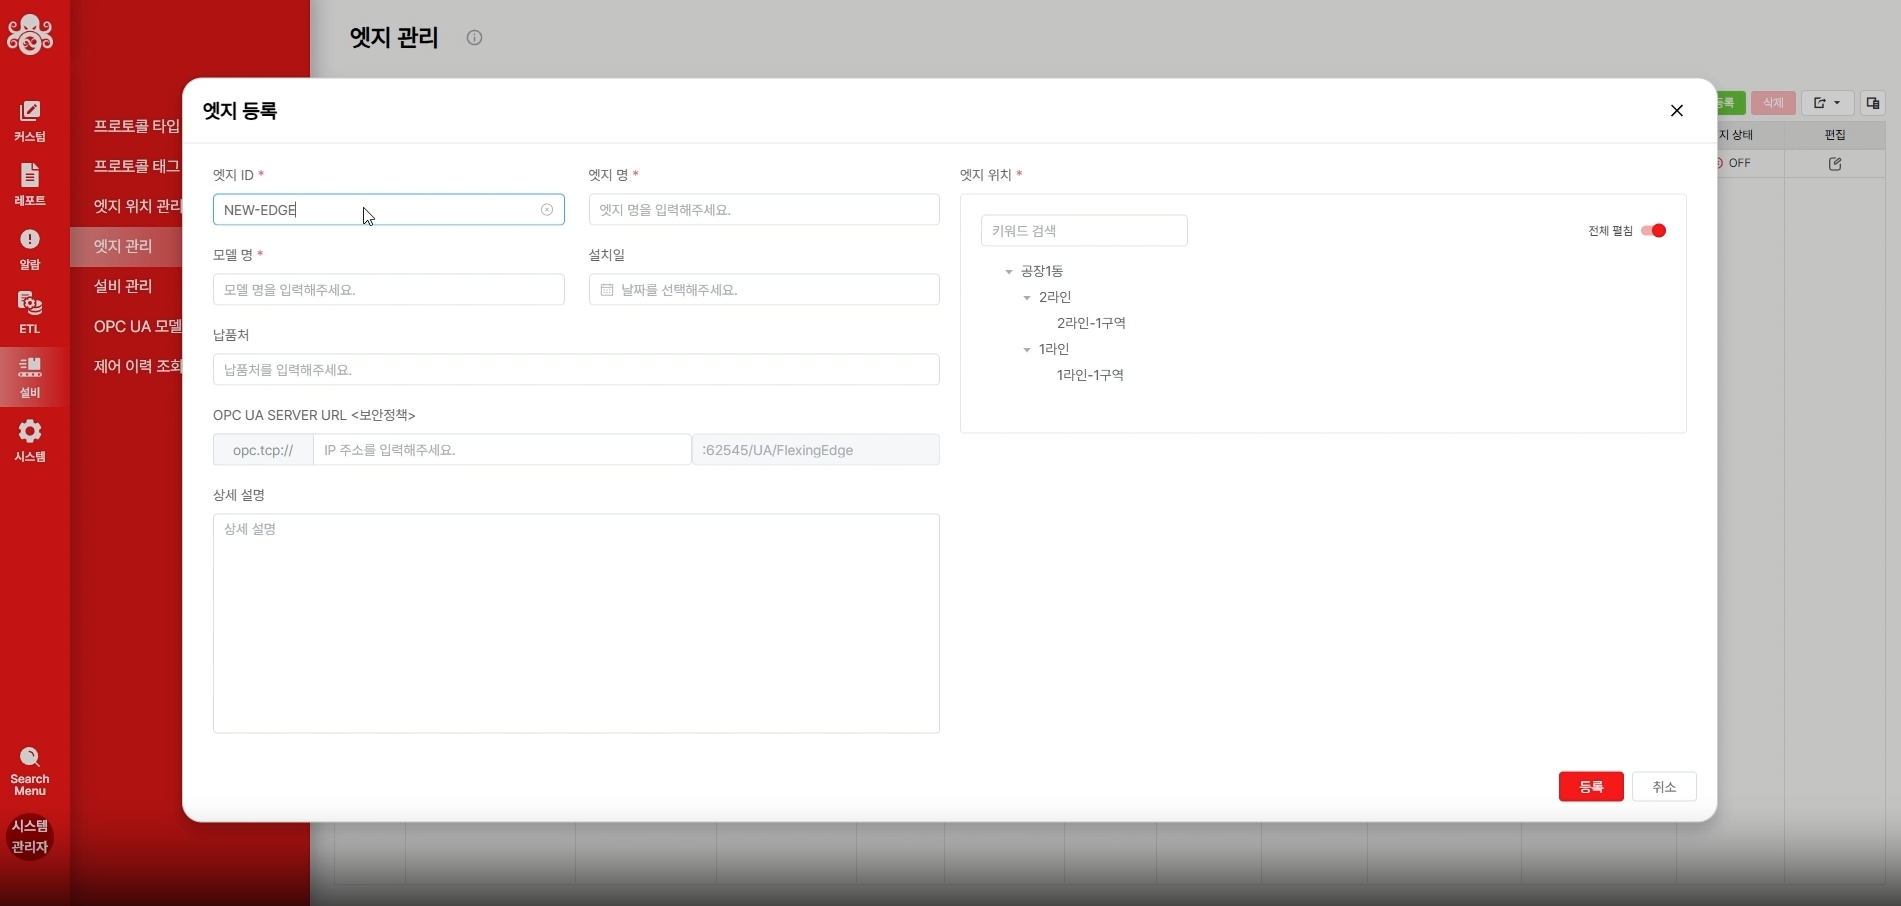
Task: Toggle the 전체 펼침 switch
Action: (x=1654, y=231)
